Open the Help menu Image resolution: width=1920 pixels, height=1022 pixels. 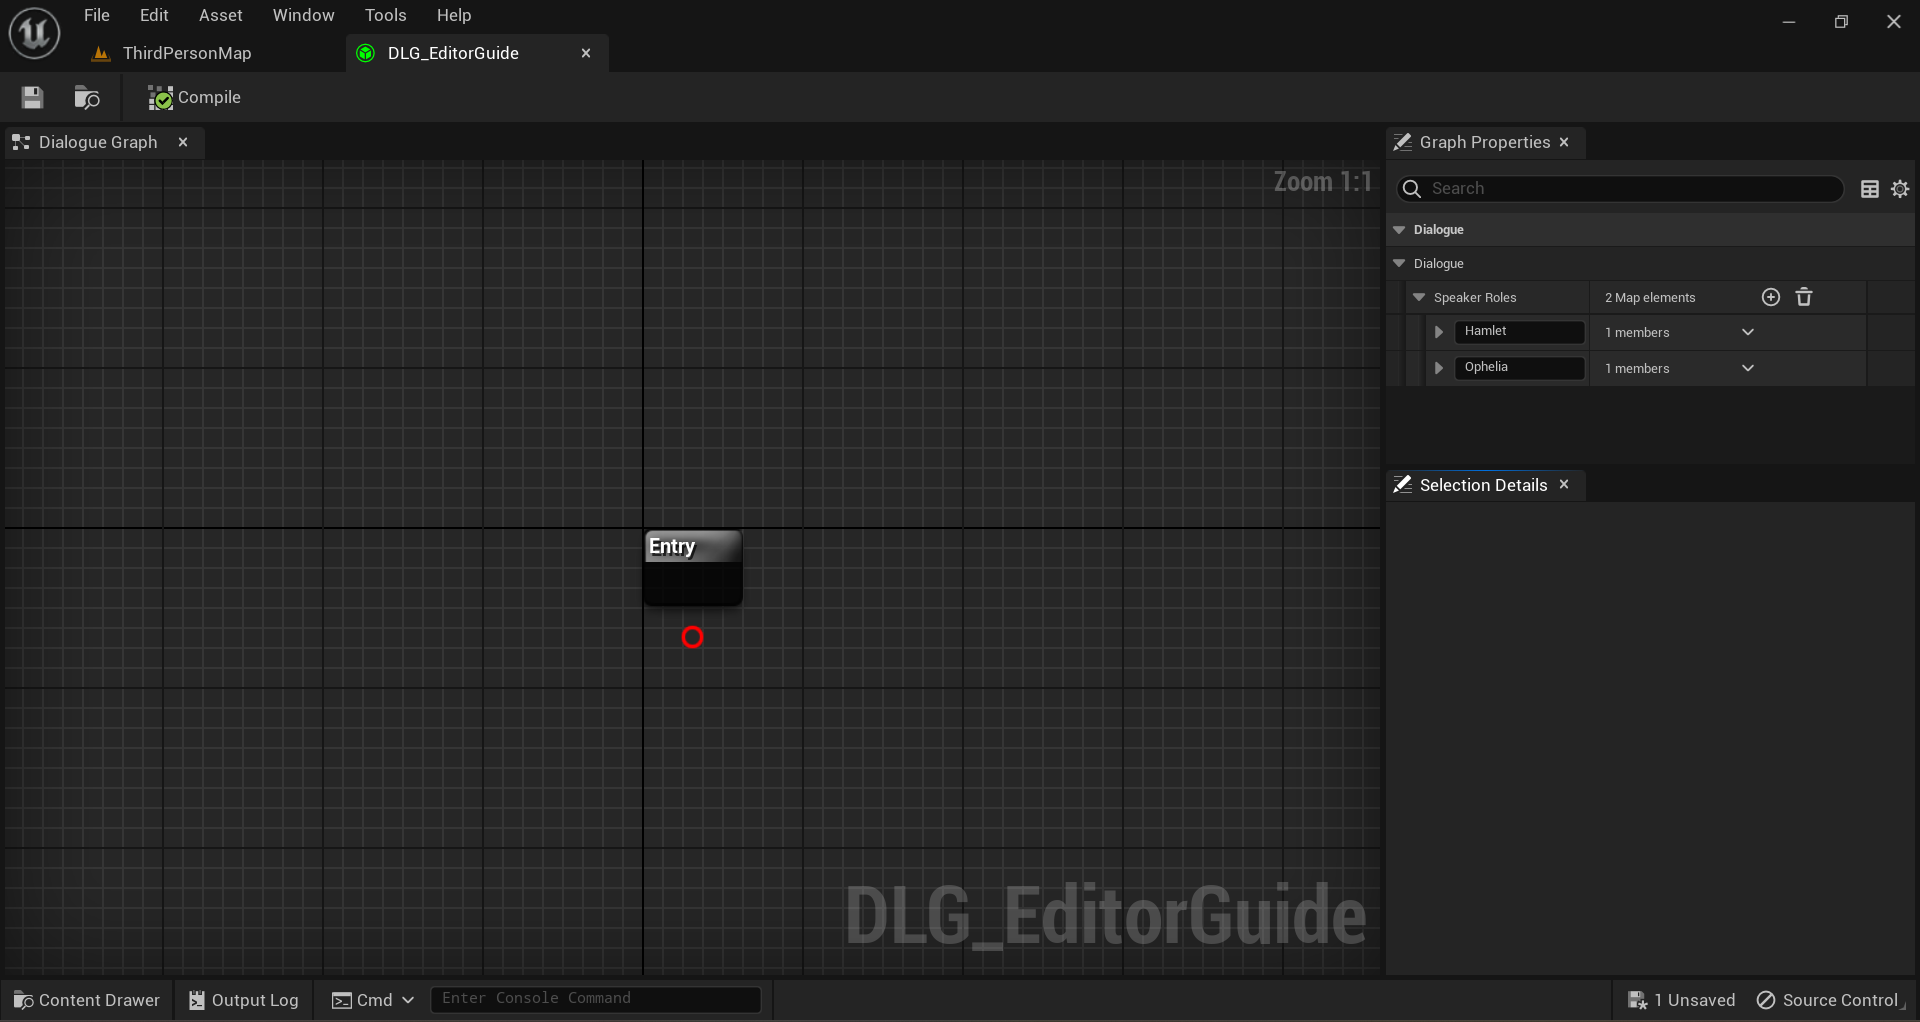[x=453, y=15]
